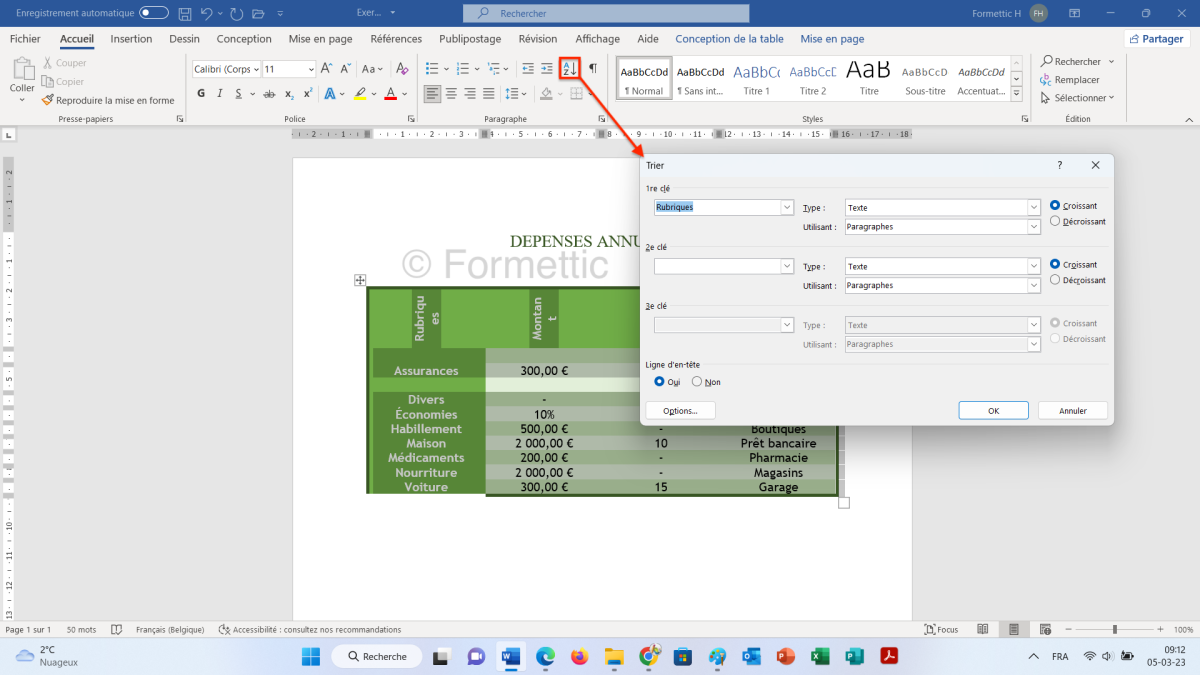Image resolution: width=1200 pixels, height=675 pixels.
Task: Select Non for Ligne d'en-tête
Action: 697,382
